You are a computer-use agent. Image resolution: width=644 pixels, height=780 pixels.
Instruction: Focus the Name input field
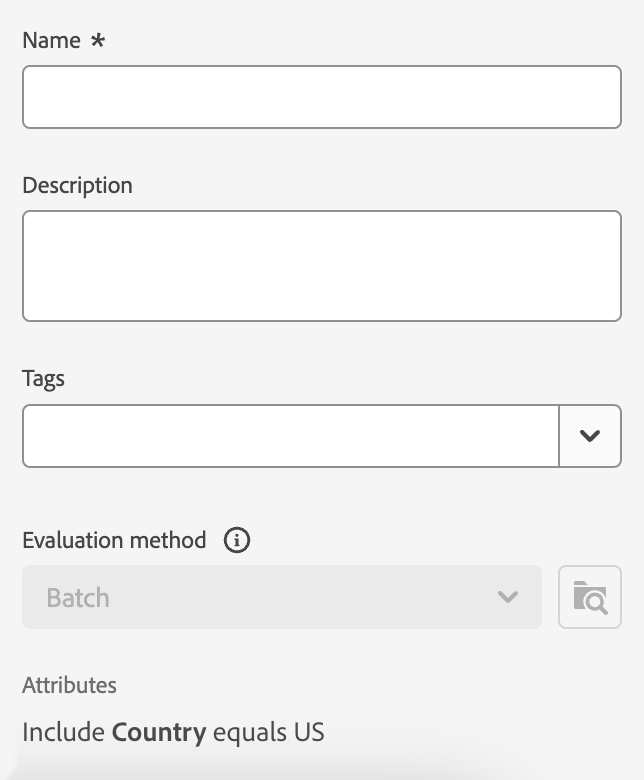[321, 97]
